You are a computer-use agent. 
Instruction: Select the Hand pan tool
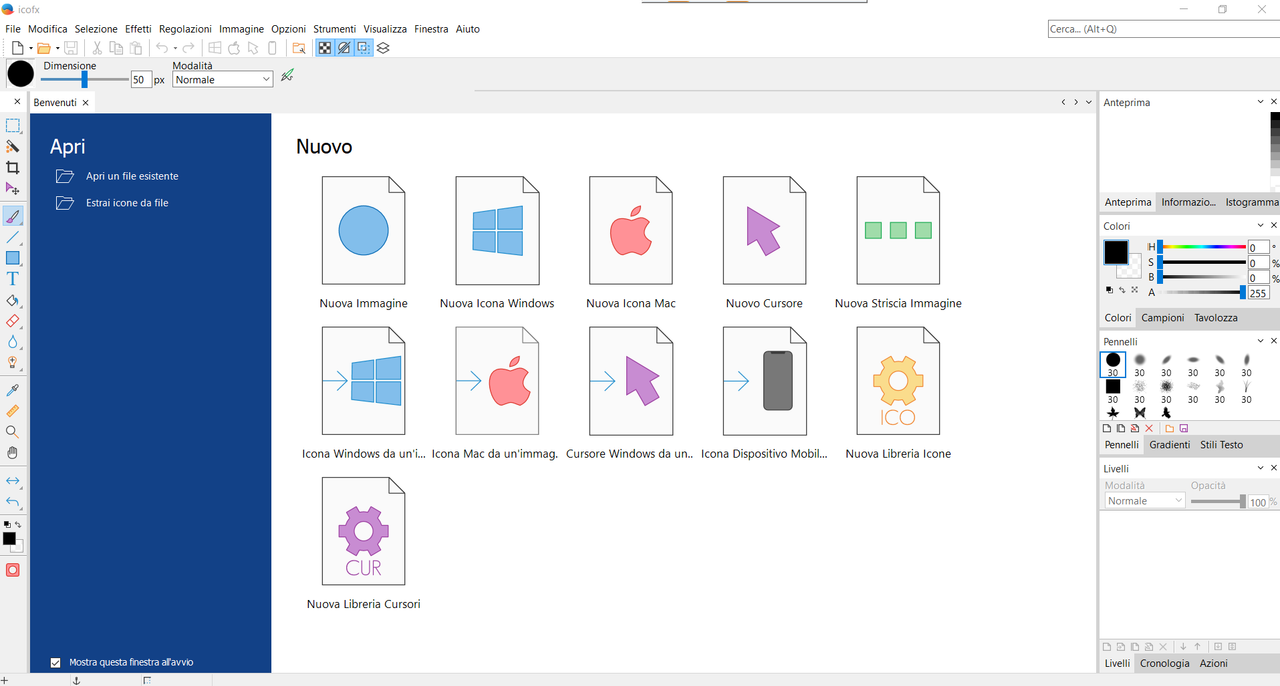13,453
